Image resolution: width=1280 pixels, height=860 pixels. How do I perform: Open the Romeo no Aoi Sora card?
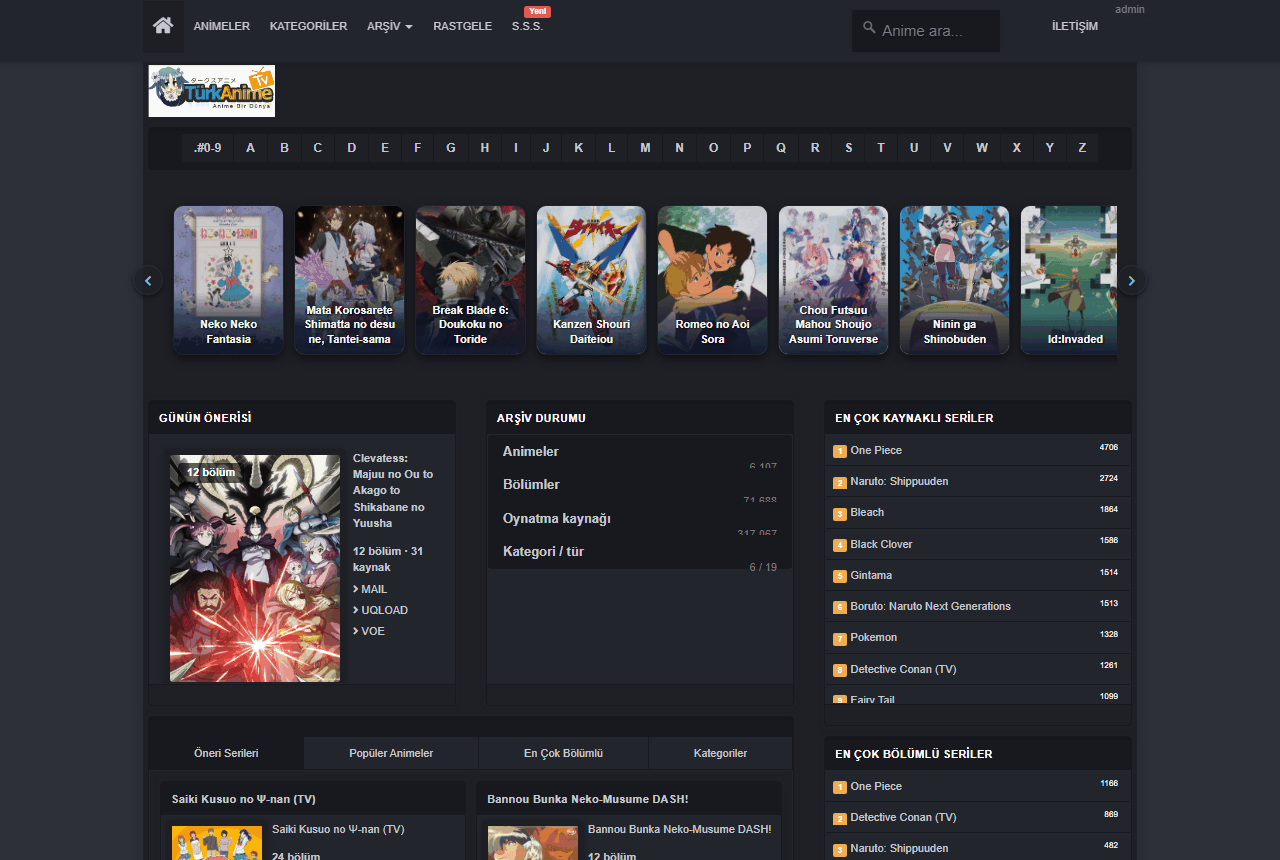pos(712,280)
